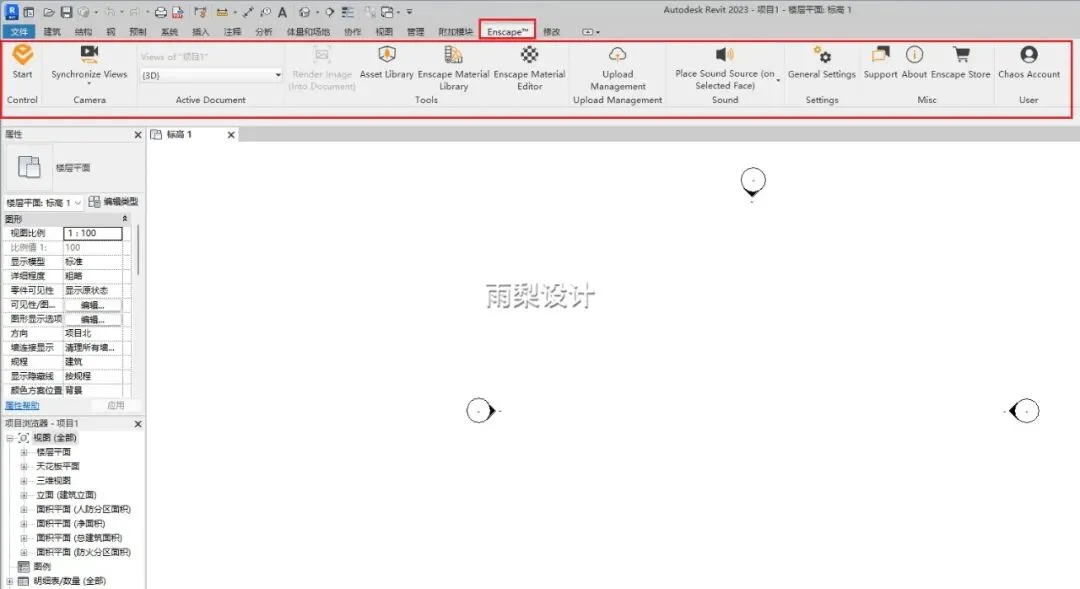Screen dimensions: 1080x589
Task: Open the default 3D view house icon
Action: click(304, 12)
